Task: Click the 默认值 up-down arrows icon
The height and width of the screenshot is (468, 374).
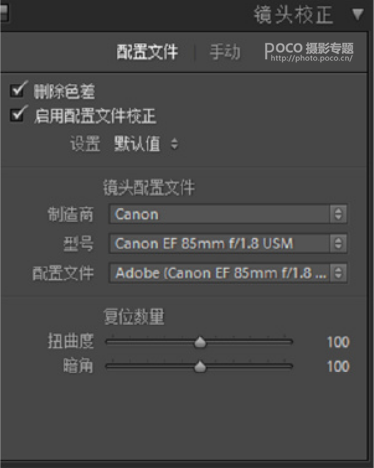Action: pos(174,144)
